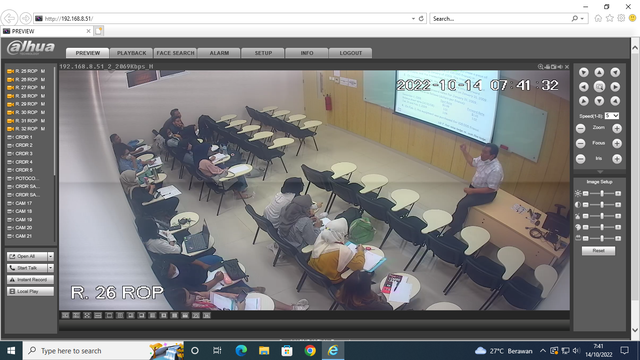Open the R. 25 ROP camera channel

(x=26, y=71)
